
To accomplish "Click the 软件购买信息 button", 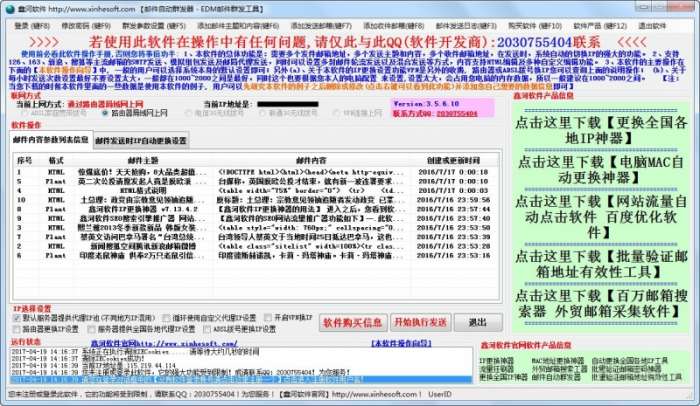I will click(x=352, y=322).
